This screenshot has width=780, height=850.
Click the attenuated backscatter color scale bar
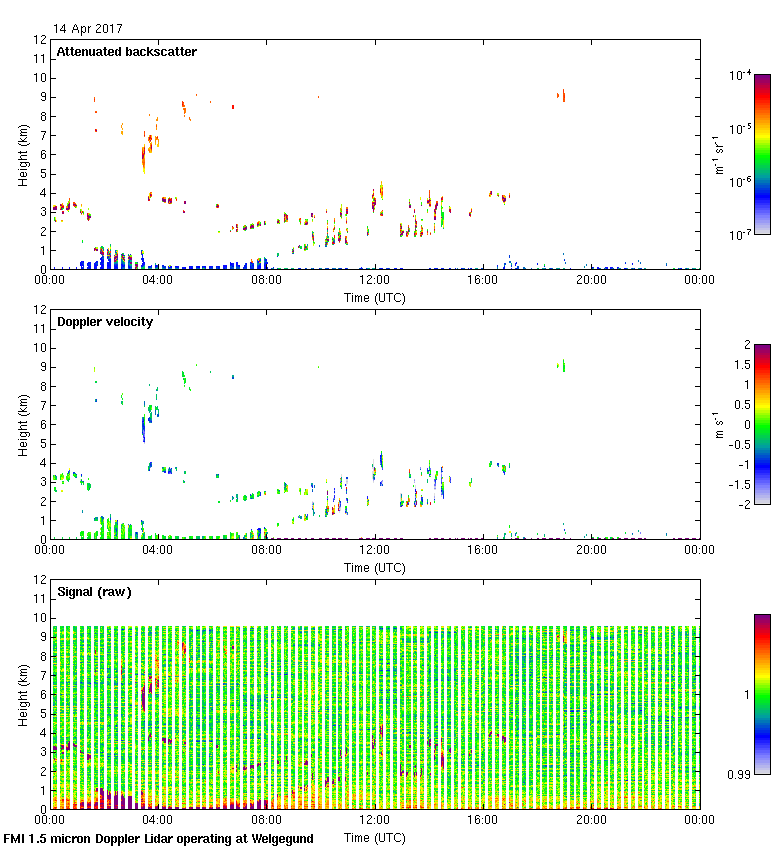pyautogui.click(x=762, y=154)
